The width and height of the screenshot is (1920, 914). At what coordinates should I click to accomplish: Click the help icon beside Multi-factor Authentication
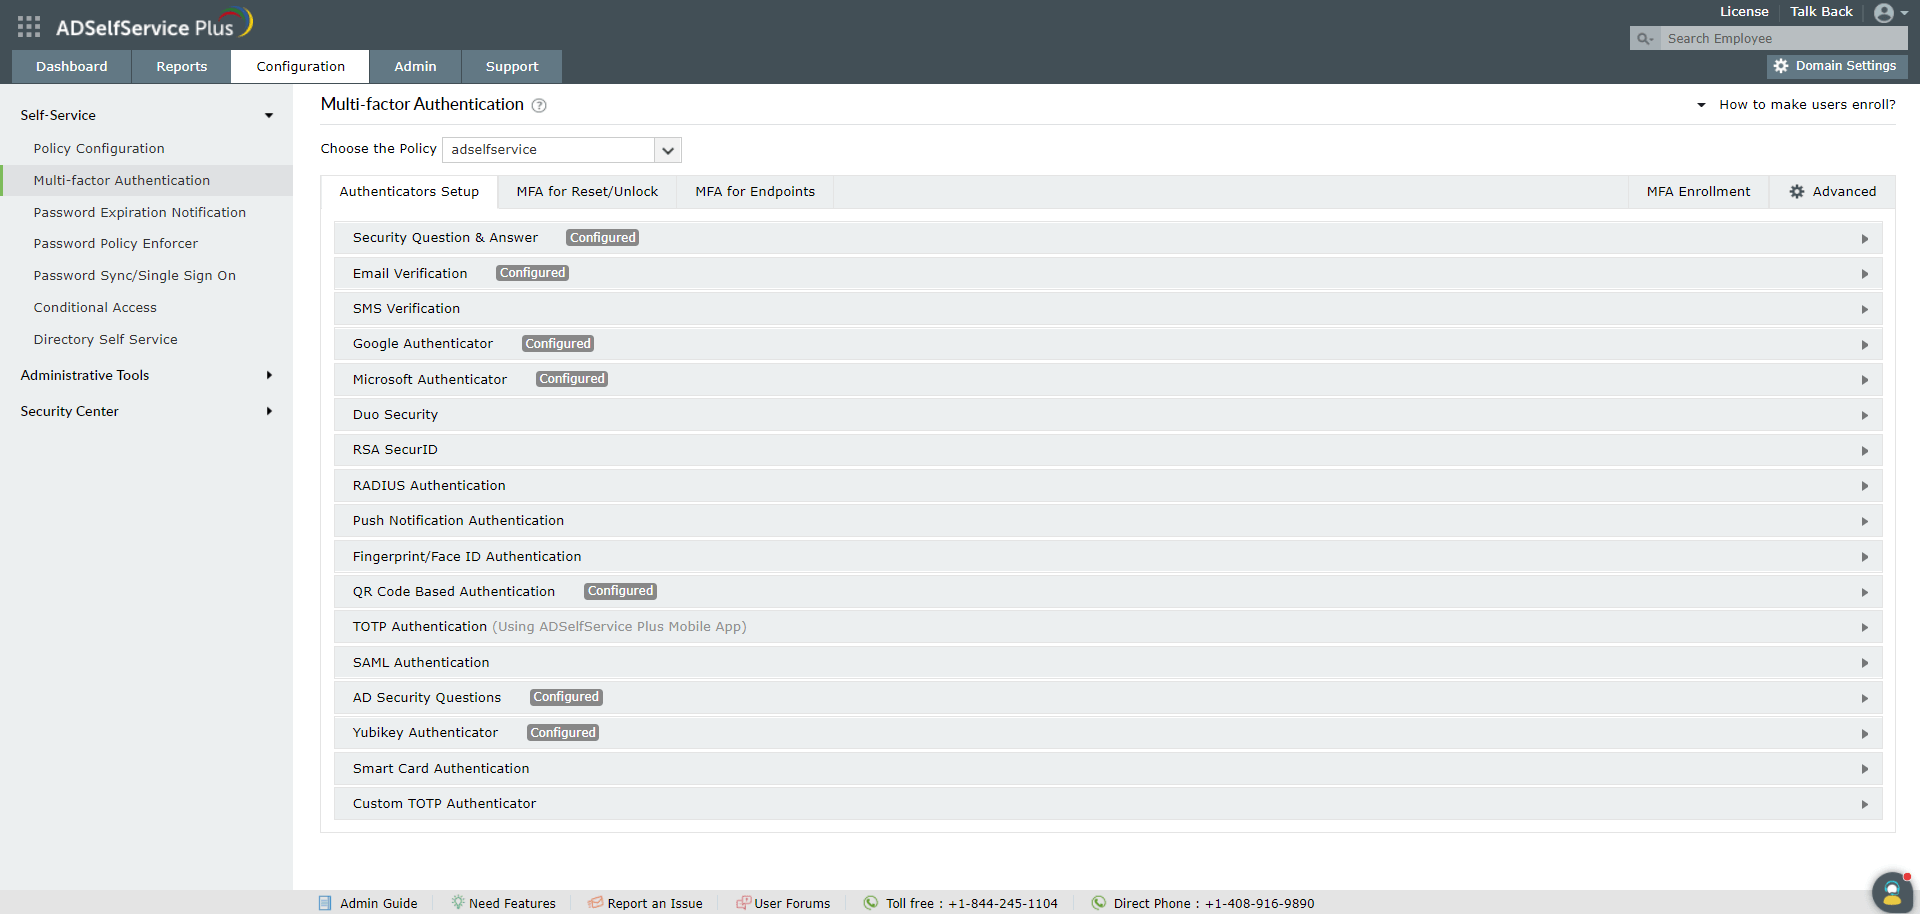tap(539, 105)
